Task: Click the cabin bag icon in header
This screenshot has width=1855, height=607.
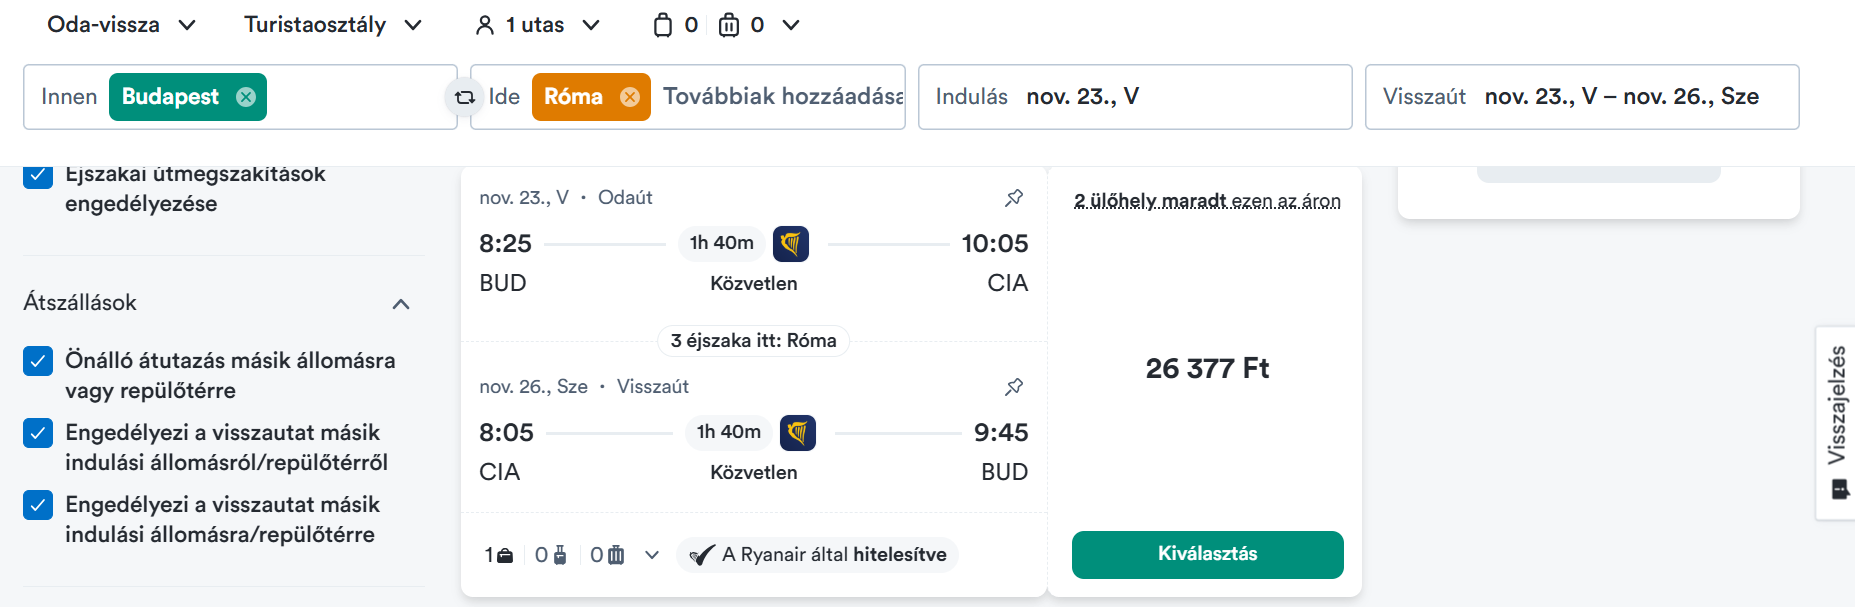Action: tap(663, 25)
